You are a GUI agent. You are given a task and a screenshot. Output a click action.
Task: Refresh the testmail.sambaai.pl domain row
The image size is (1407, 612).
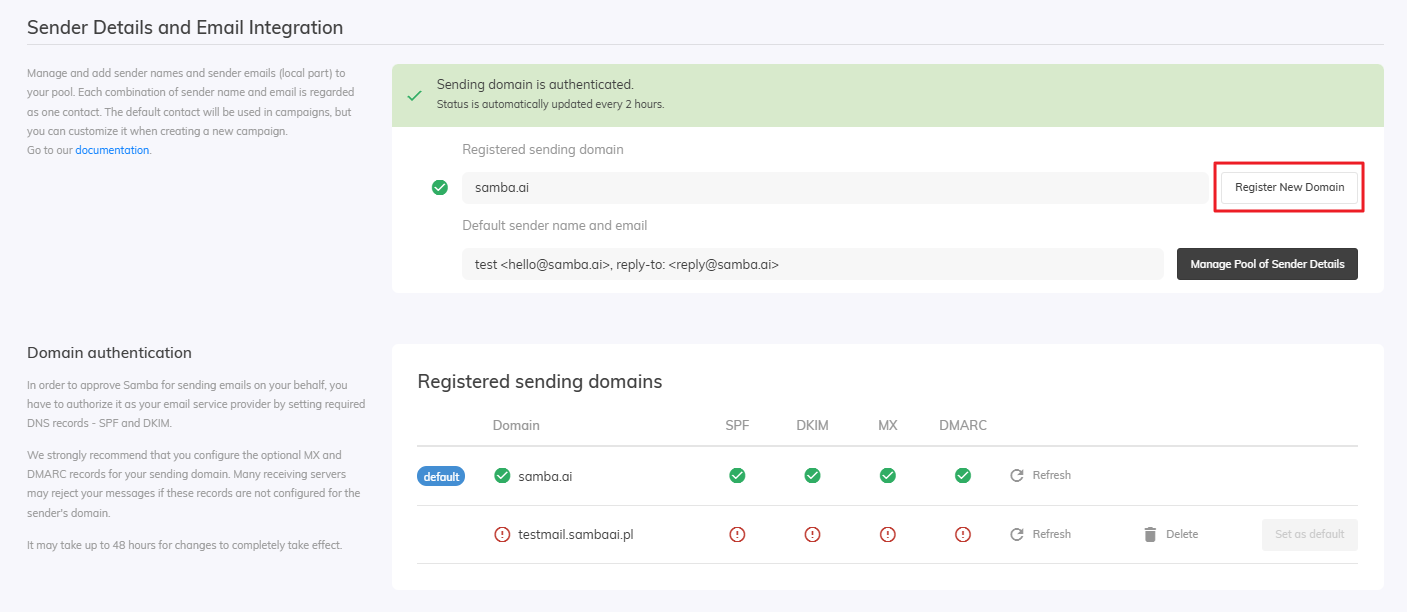(1040, 534)
